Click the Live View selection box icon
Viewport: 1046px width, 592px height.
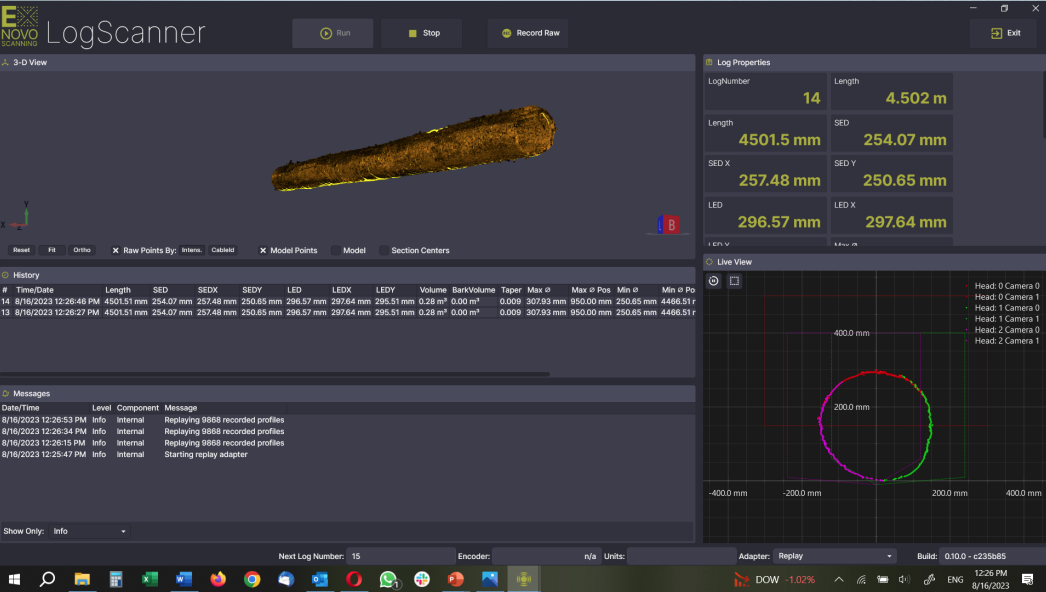[x=734, y=281]
